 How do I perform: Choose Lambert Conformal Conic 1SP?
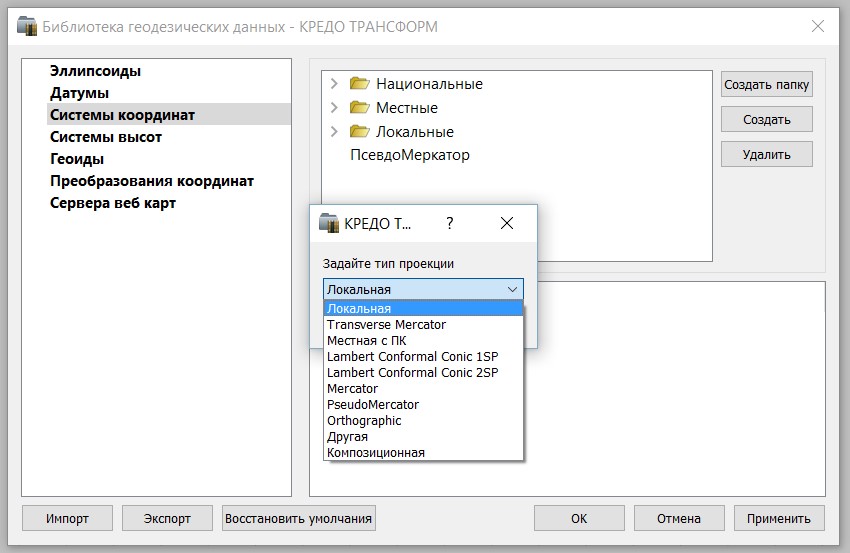click(423, 357)
